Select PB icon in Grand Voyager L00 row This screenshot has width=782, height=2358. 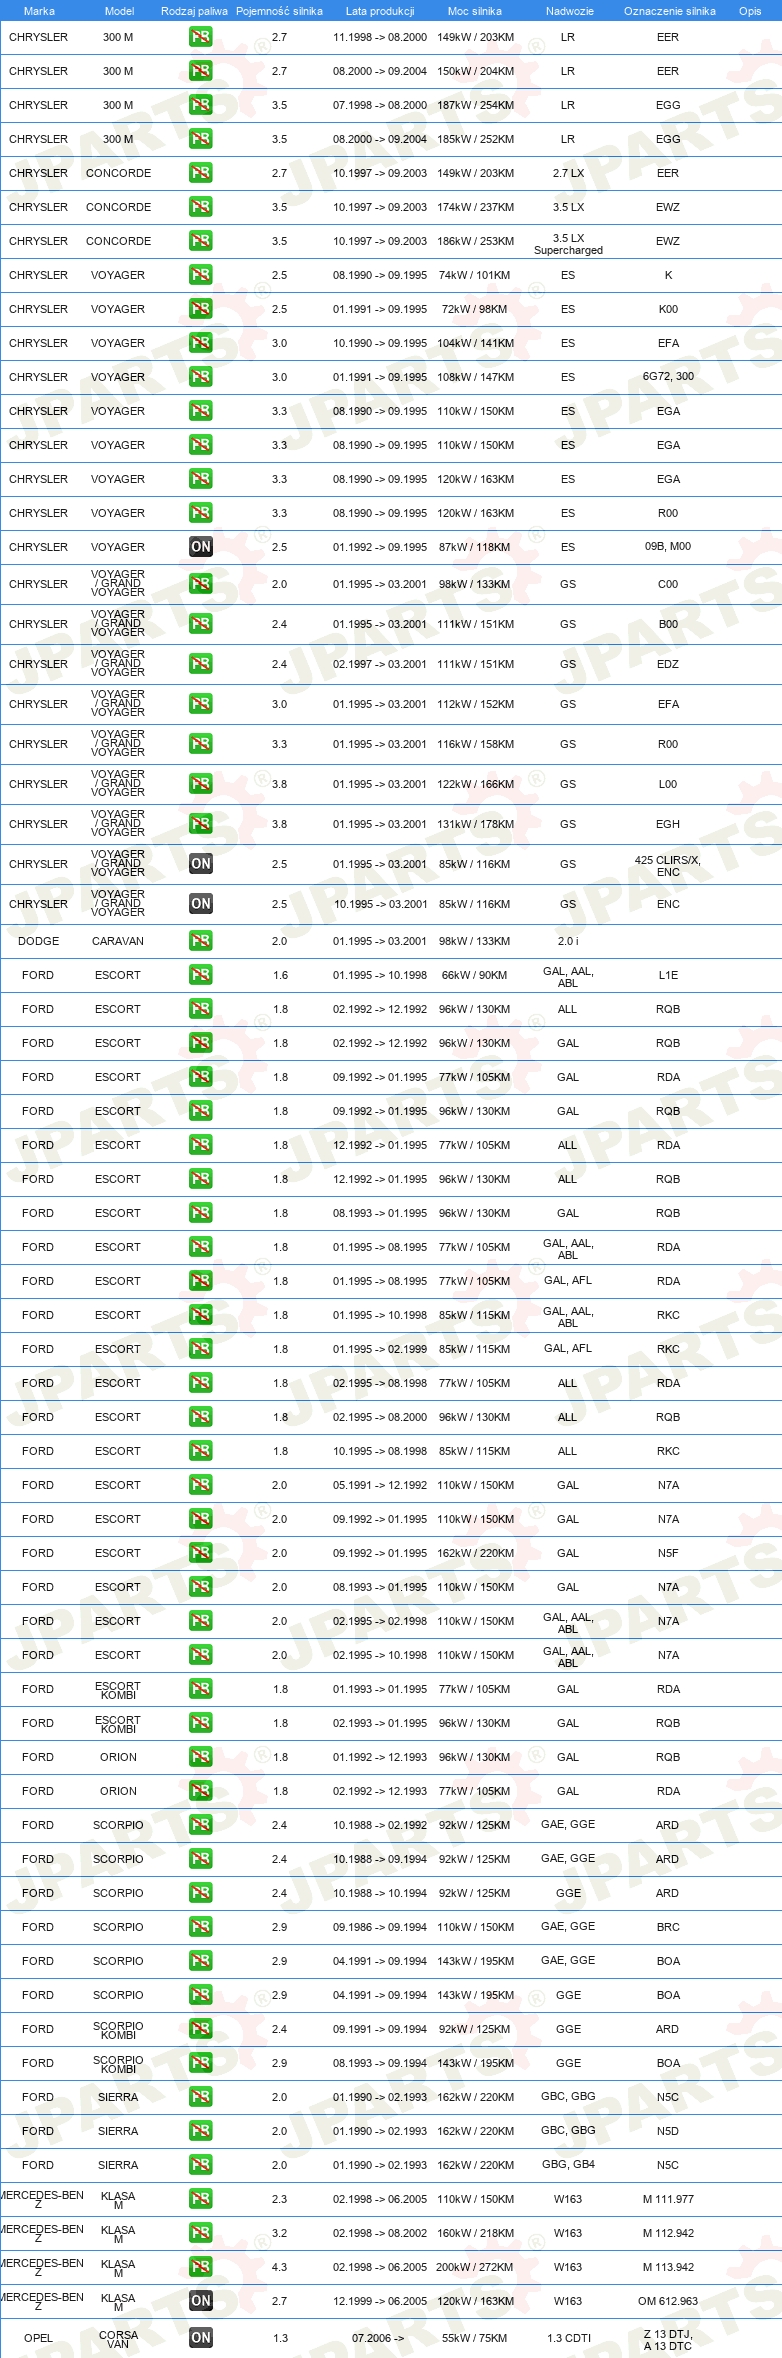tap(201, 784)
